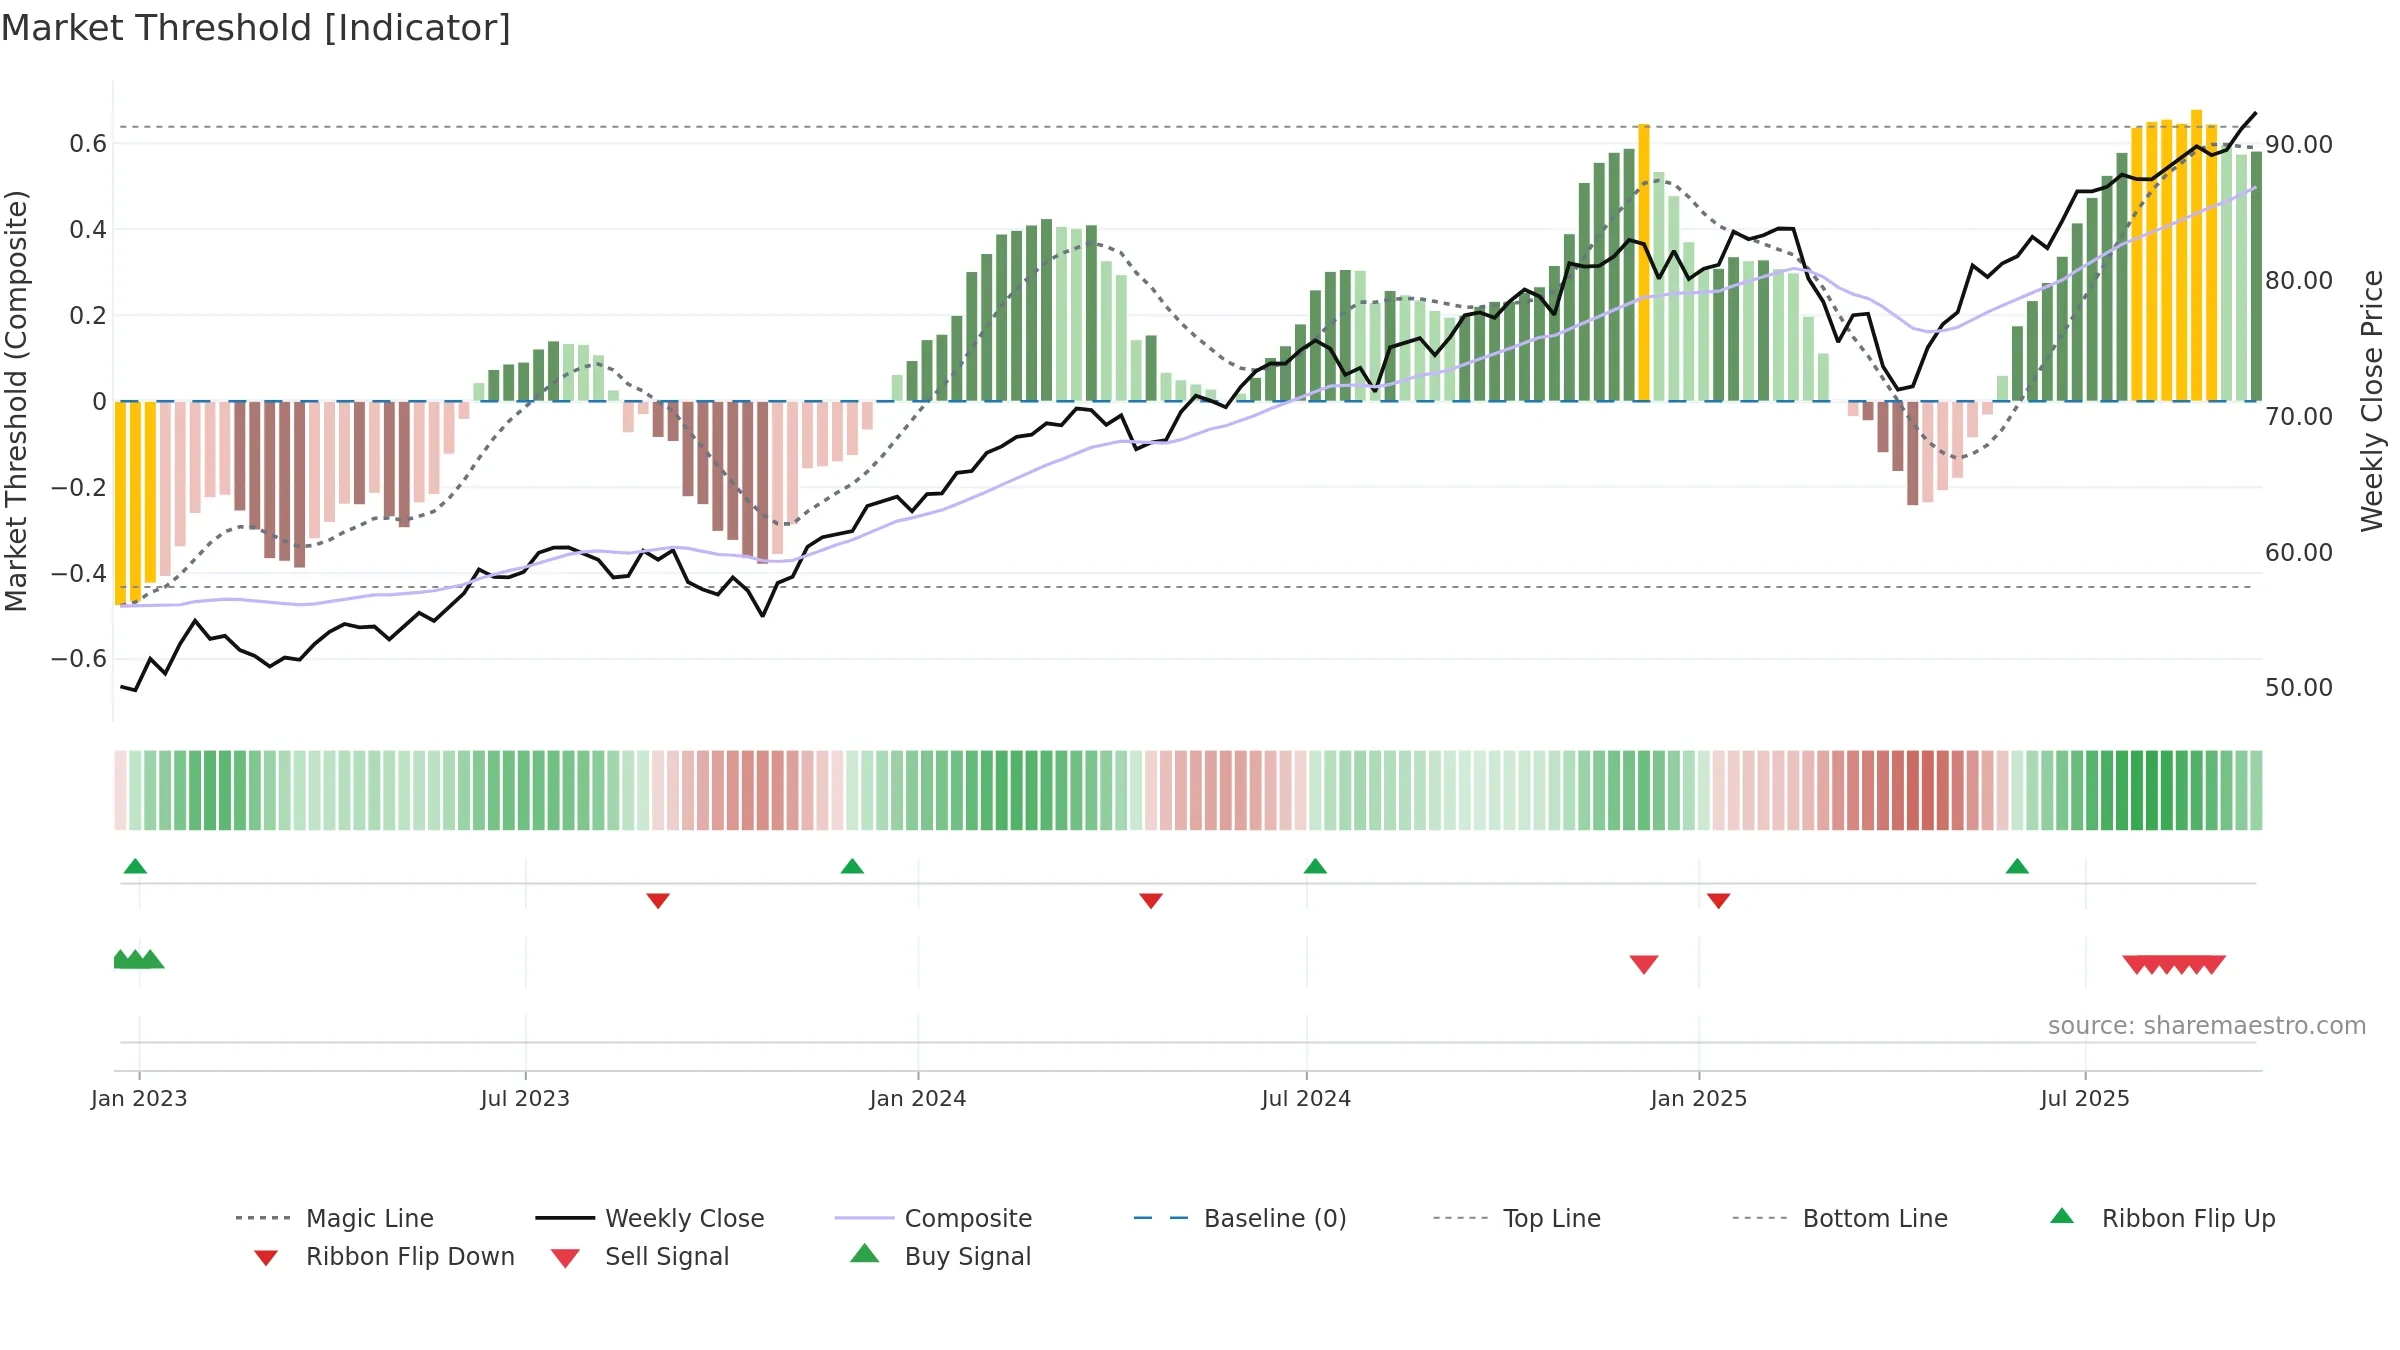Click the Ribbon Flip Up marker before Jan 2024
The width and height of the screenshot is (2400, 1350).
[x=852, y=866]
